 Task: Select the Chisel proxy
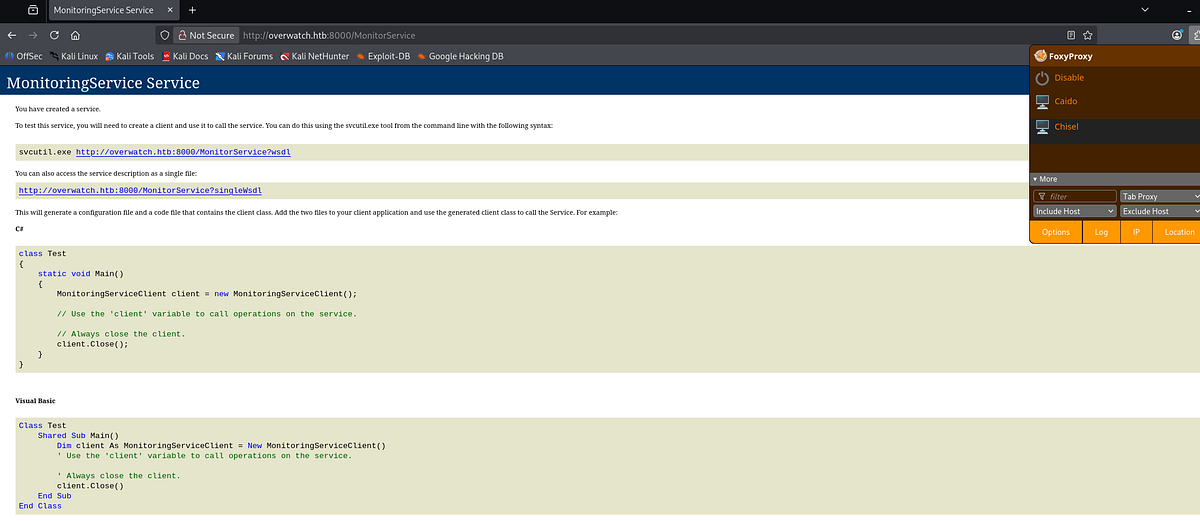[1114, 127]
